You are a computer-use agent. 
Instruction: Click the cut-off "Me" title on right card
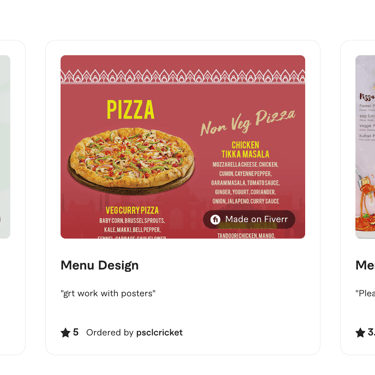[365, 265]
